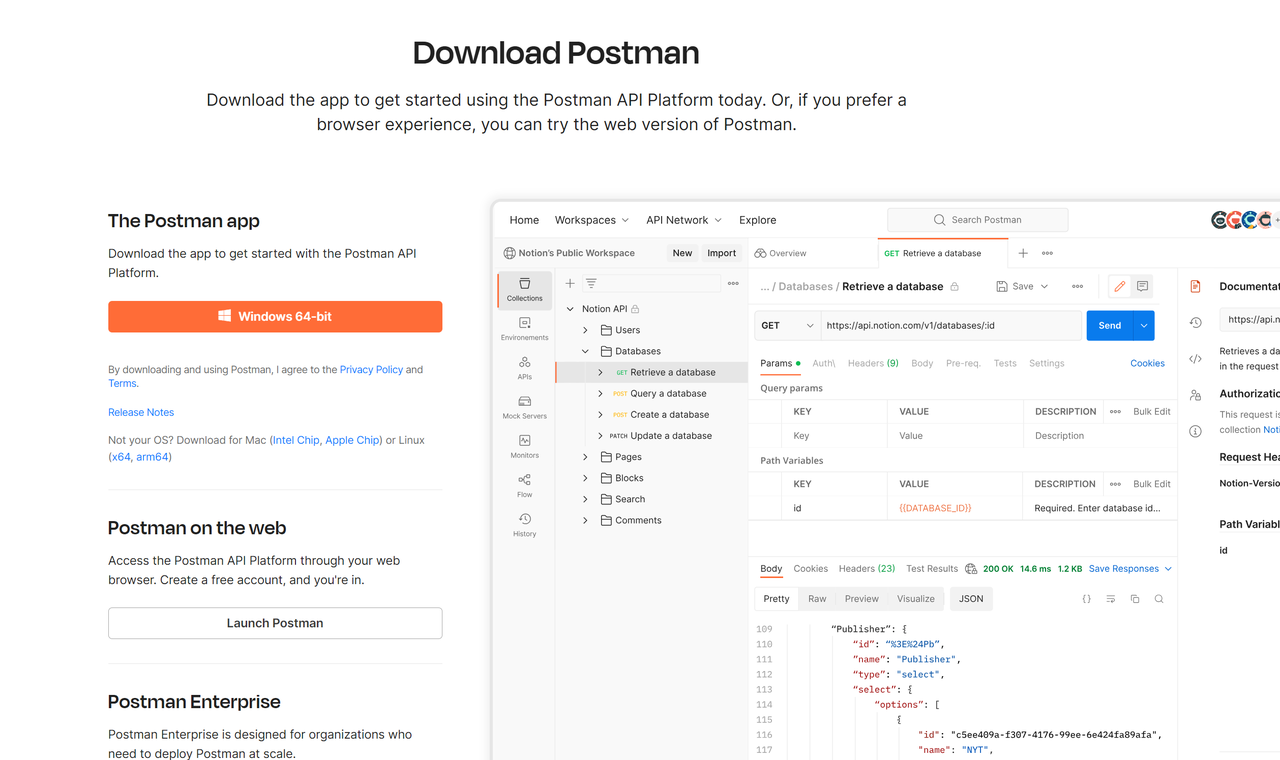Open the Collections sidebar icon
1280x760 pixels.
[x=524, y=290]
